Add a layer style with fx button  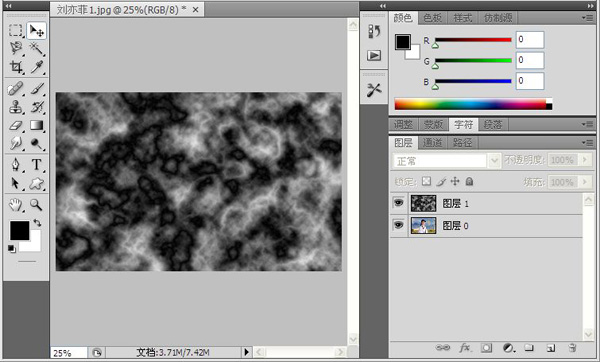pyautogui.click(x=465, y=347)
